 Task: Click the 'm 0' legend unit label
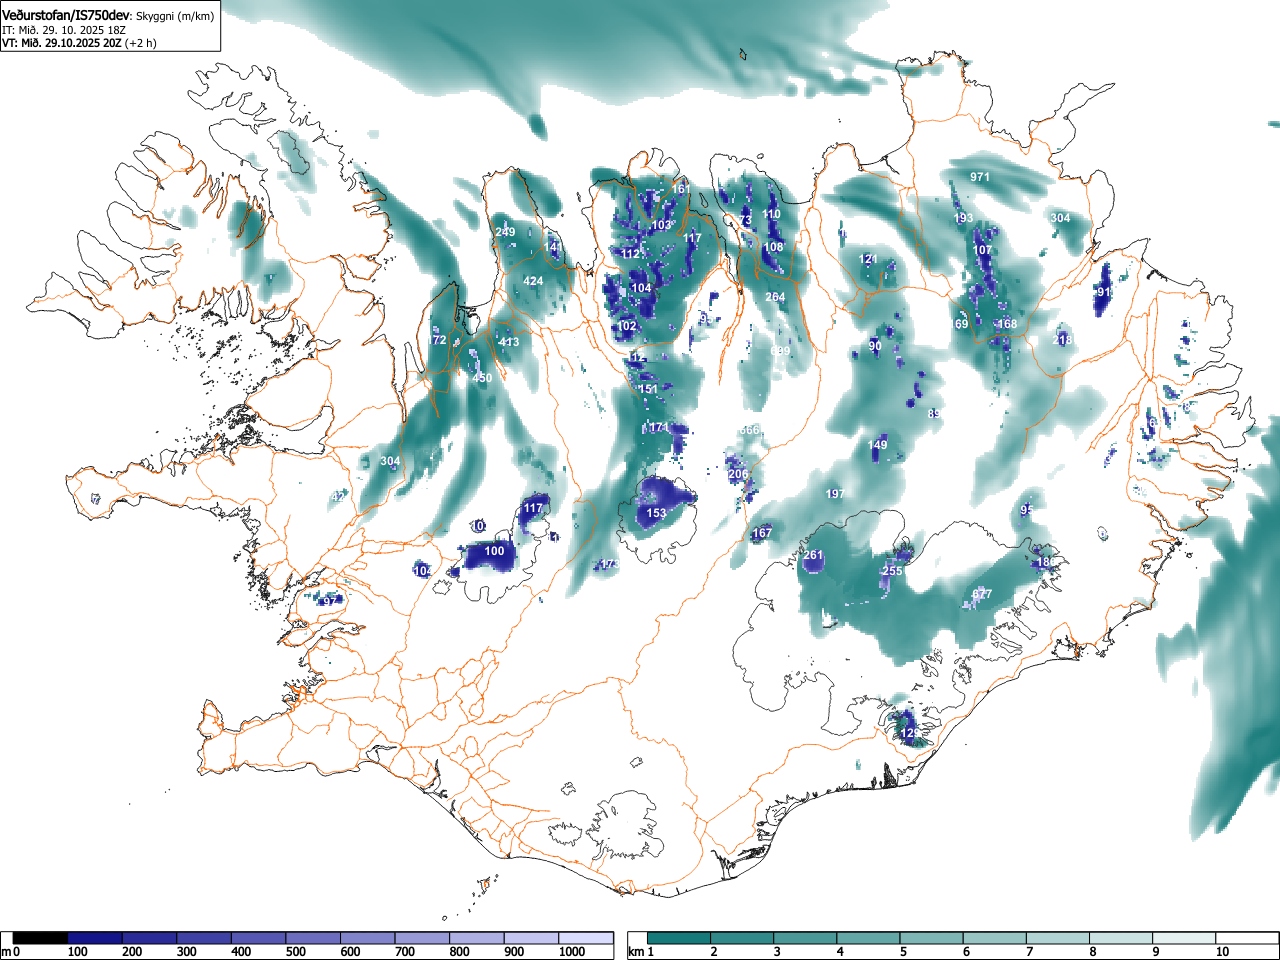[11, 952]
